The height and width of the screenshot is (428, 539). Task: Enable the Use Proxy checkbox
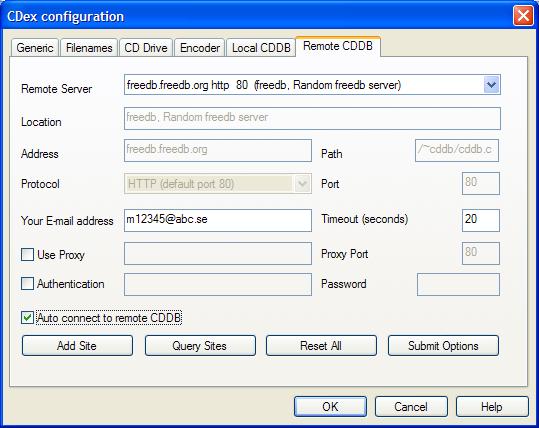tap(28, 255)
